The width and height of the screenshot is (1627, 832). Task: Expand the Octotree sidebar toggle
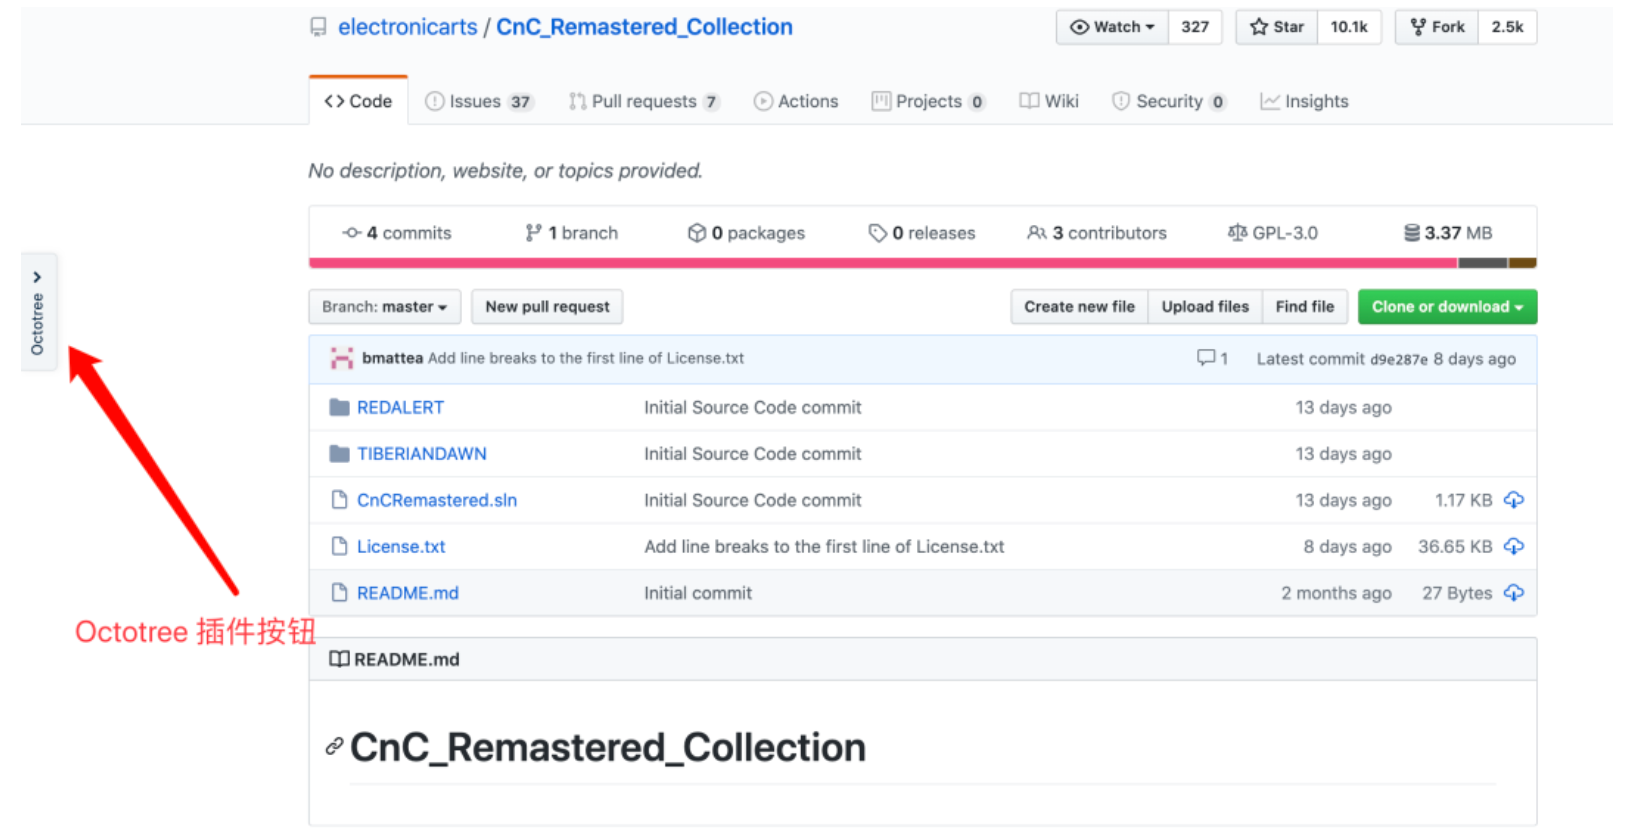[x=38, y=312]
